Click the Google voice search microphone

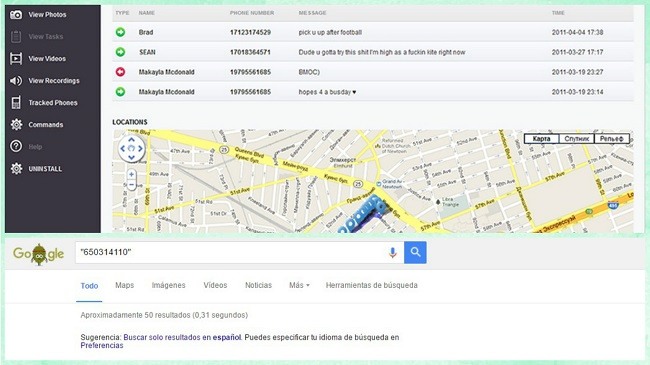tap(392, 252)
